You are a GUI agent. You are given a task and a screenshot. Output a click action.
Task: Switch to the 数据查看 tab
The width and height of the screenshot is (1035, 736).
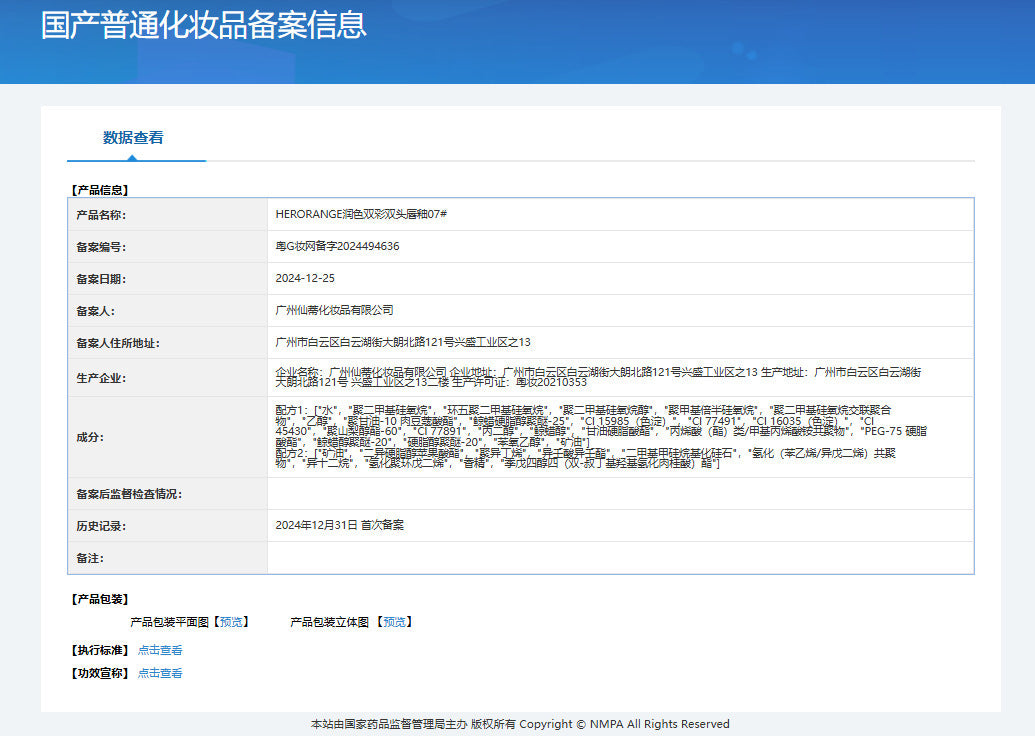pyautogui.click(x=133, y=138)
